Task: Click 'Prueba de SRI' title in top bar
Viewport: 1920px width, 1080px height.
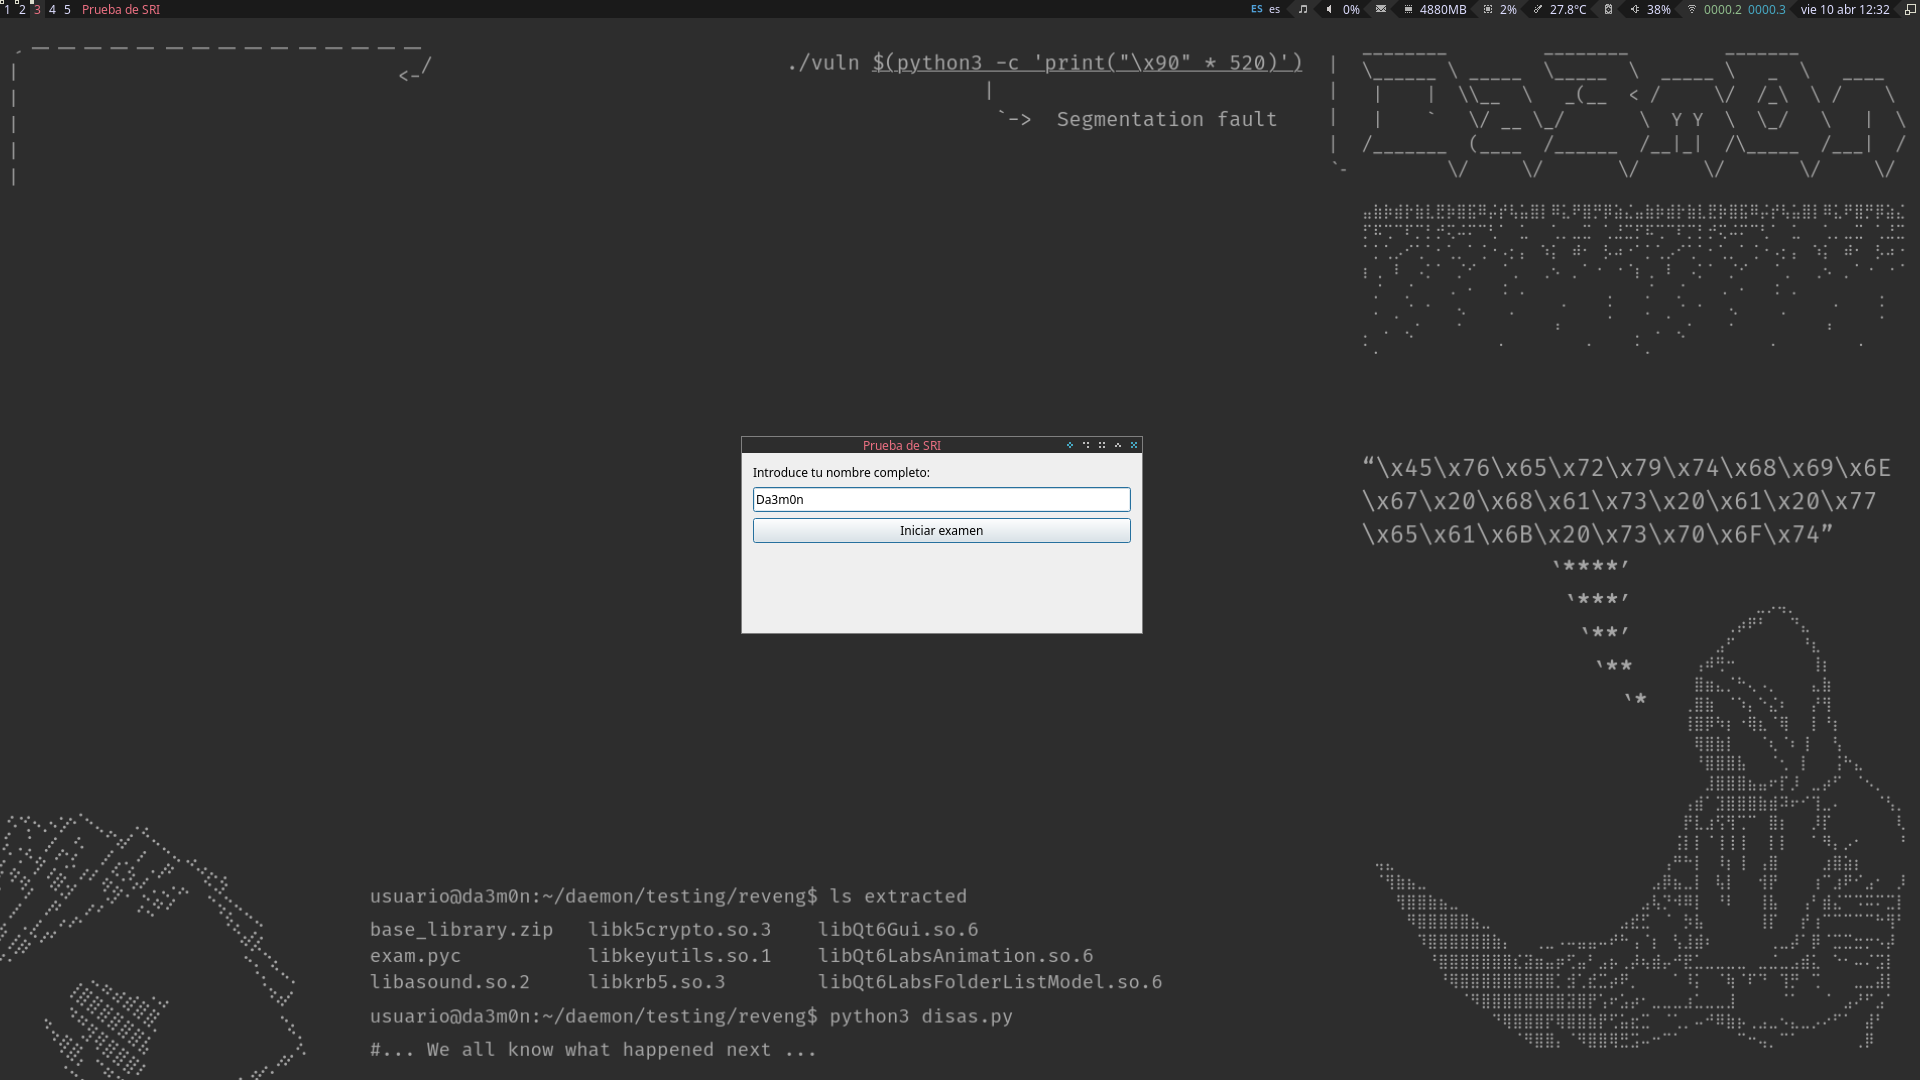Action: pos(120,9)
